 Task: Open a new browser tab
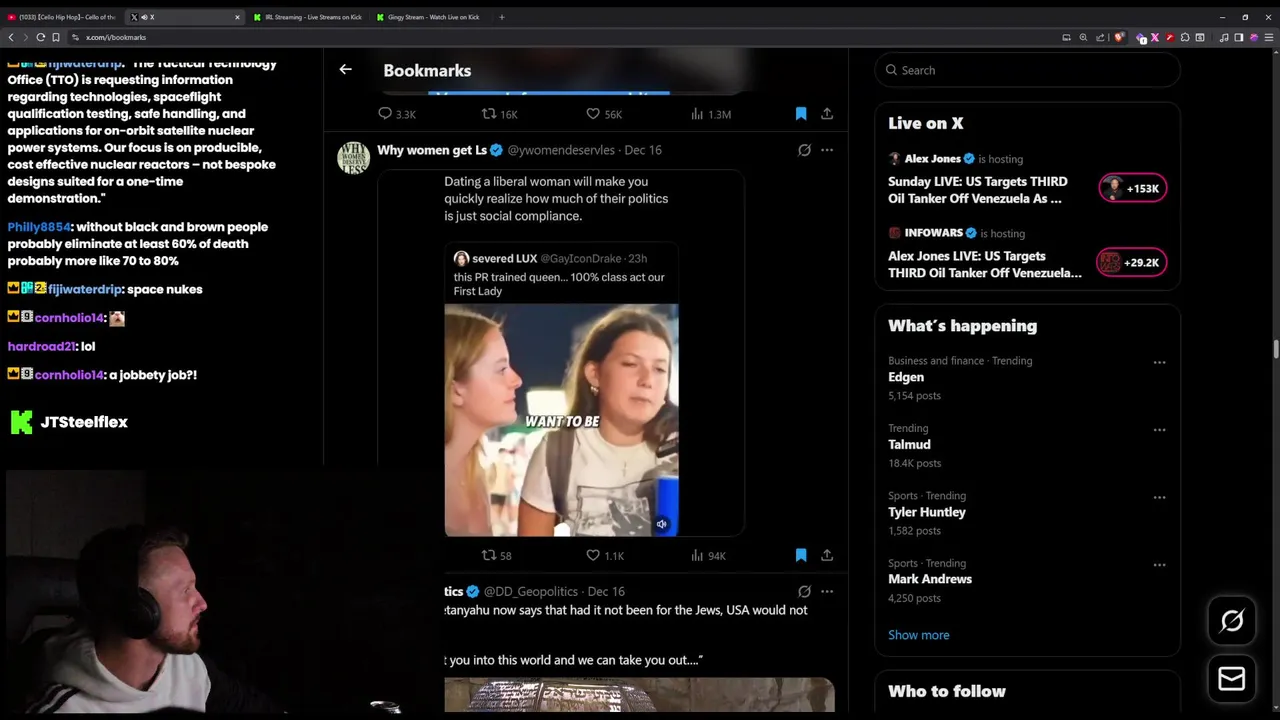pos(502,17)
